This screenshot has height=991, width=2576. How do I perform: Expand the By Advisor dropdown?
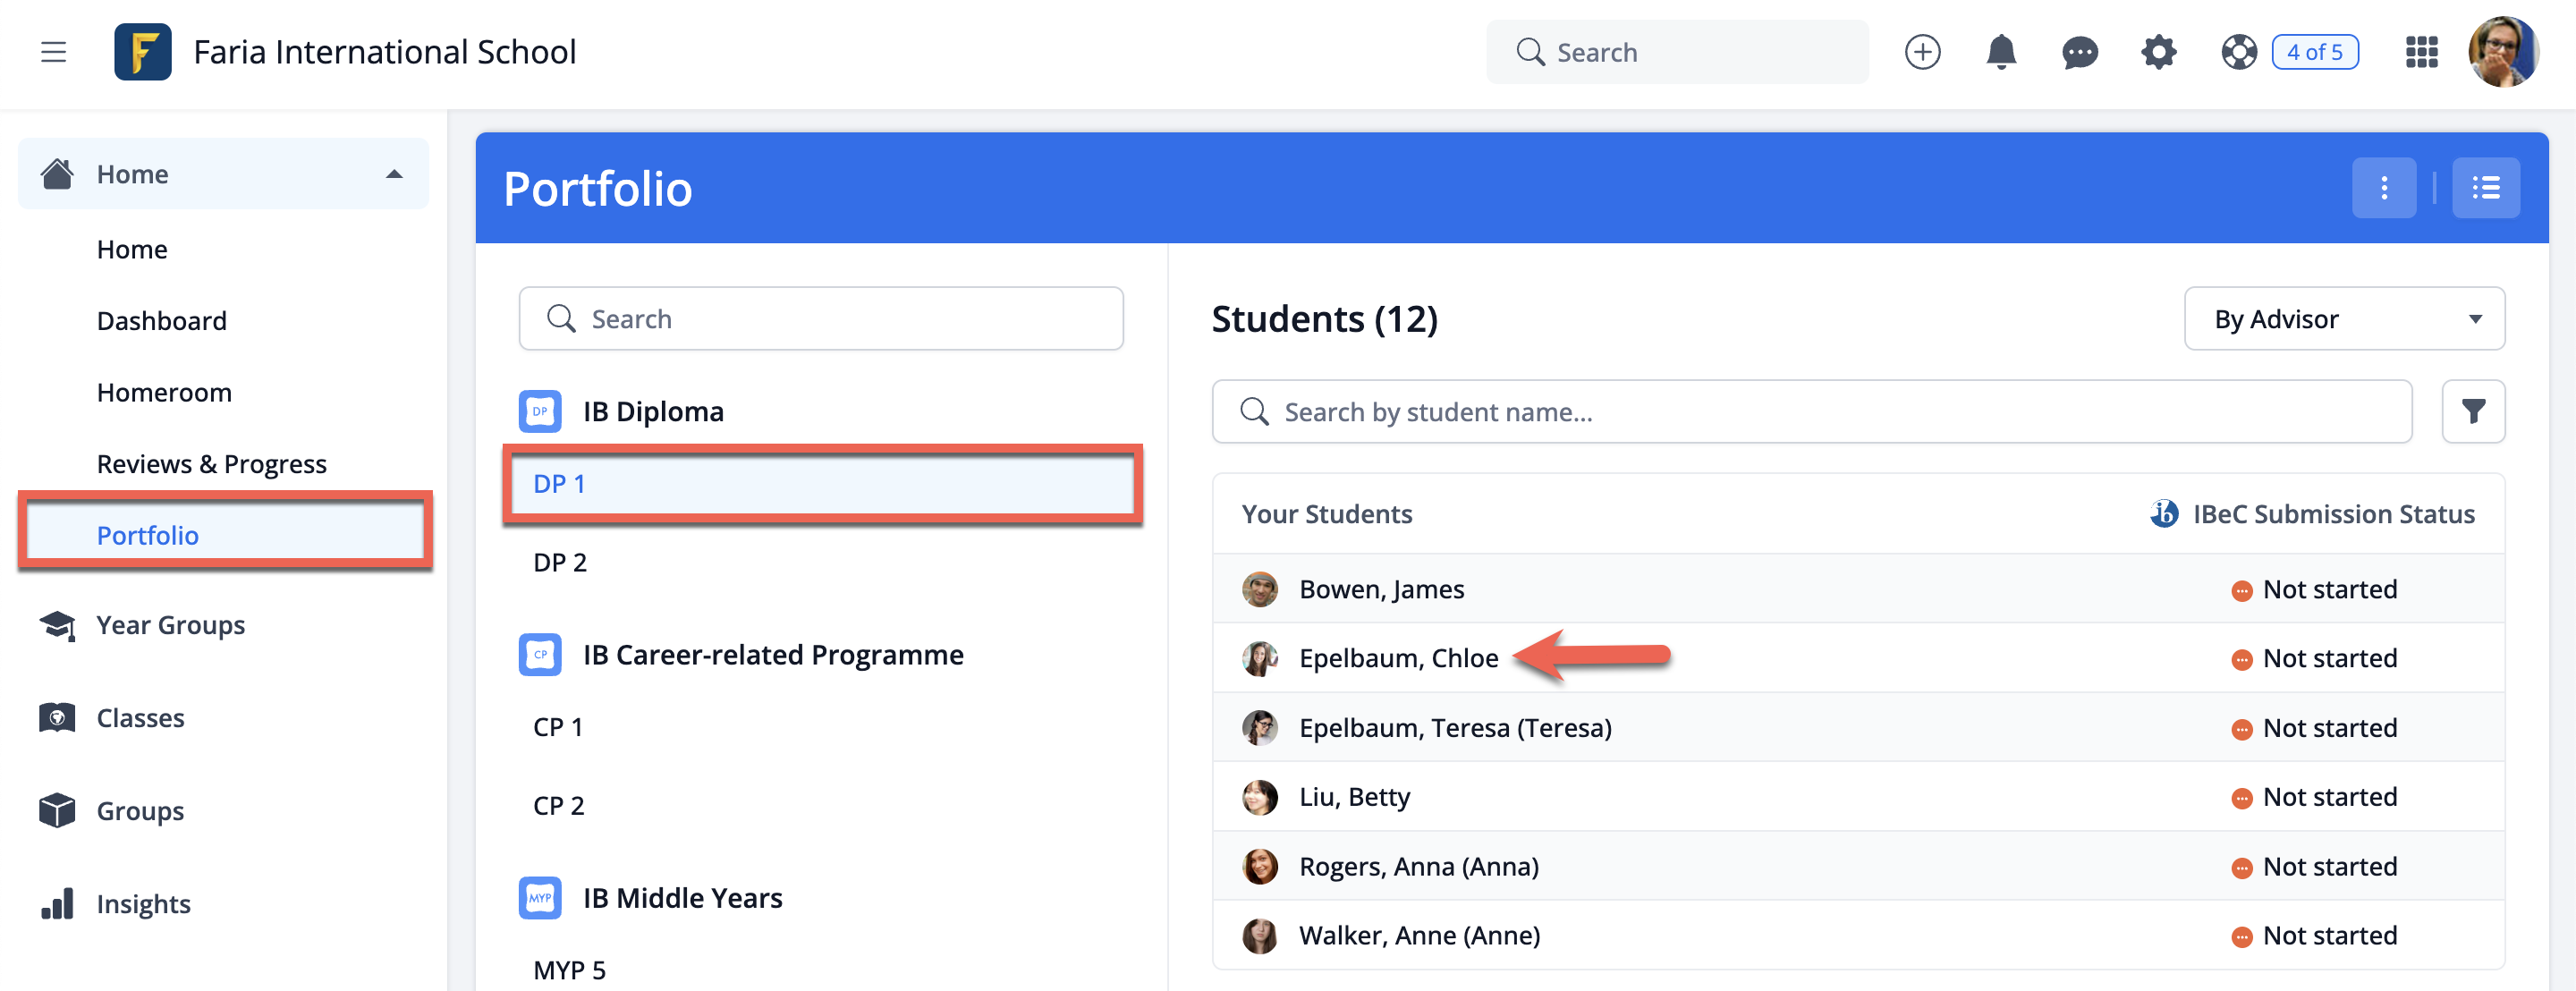(x=2343, y=319)
